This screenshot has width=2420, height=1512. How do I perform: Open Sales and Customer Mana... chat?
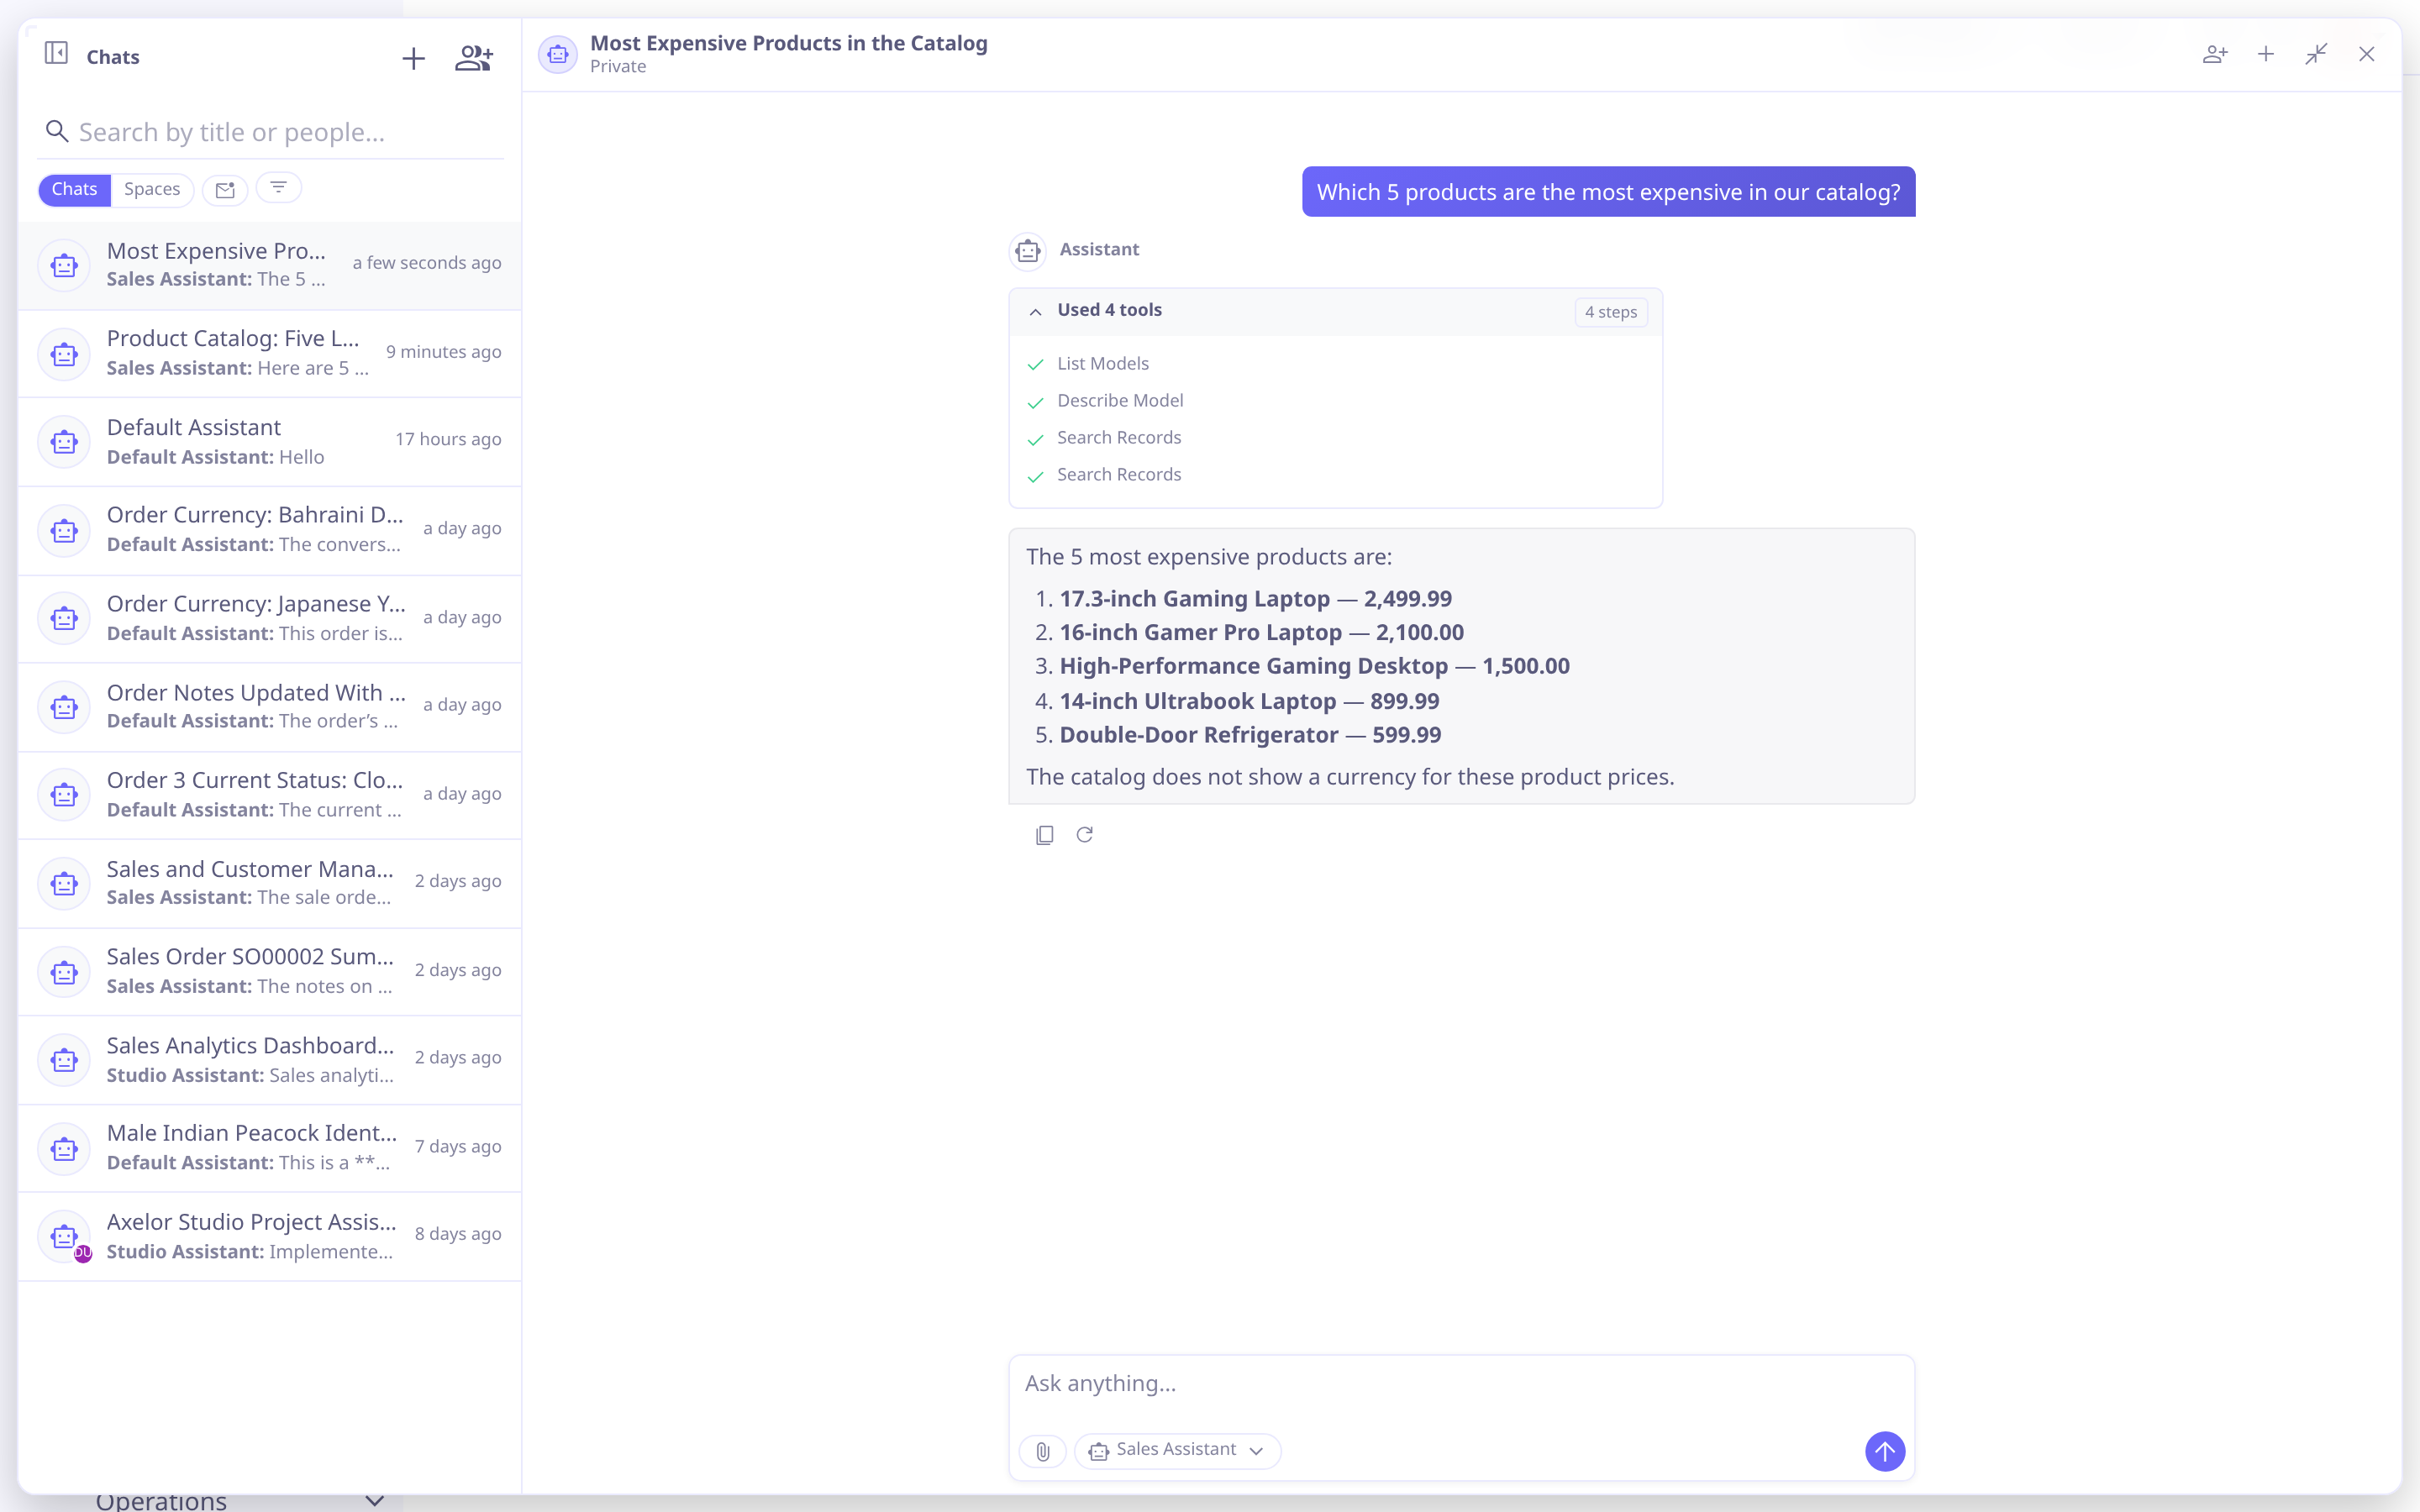pos(269,883)
